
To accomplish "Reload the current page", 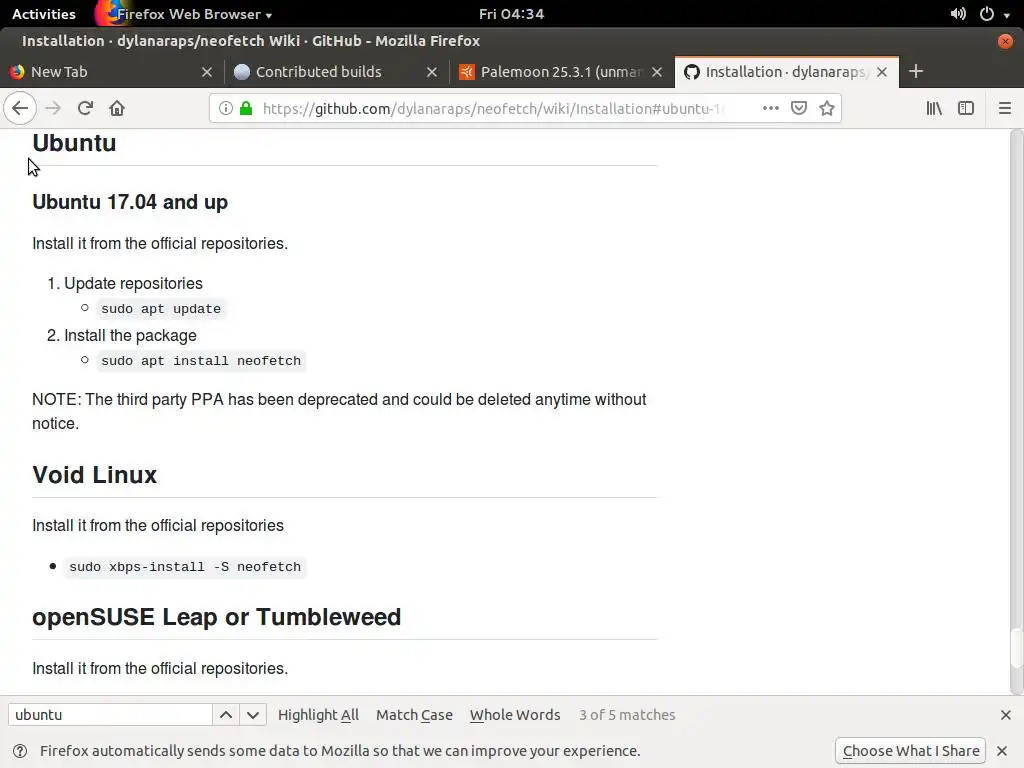I will point(85,108).
